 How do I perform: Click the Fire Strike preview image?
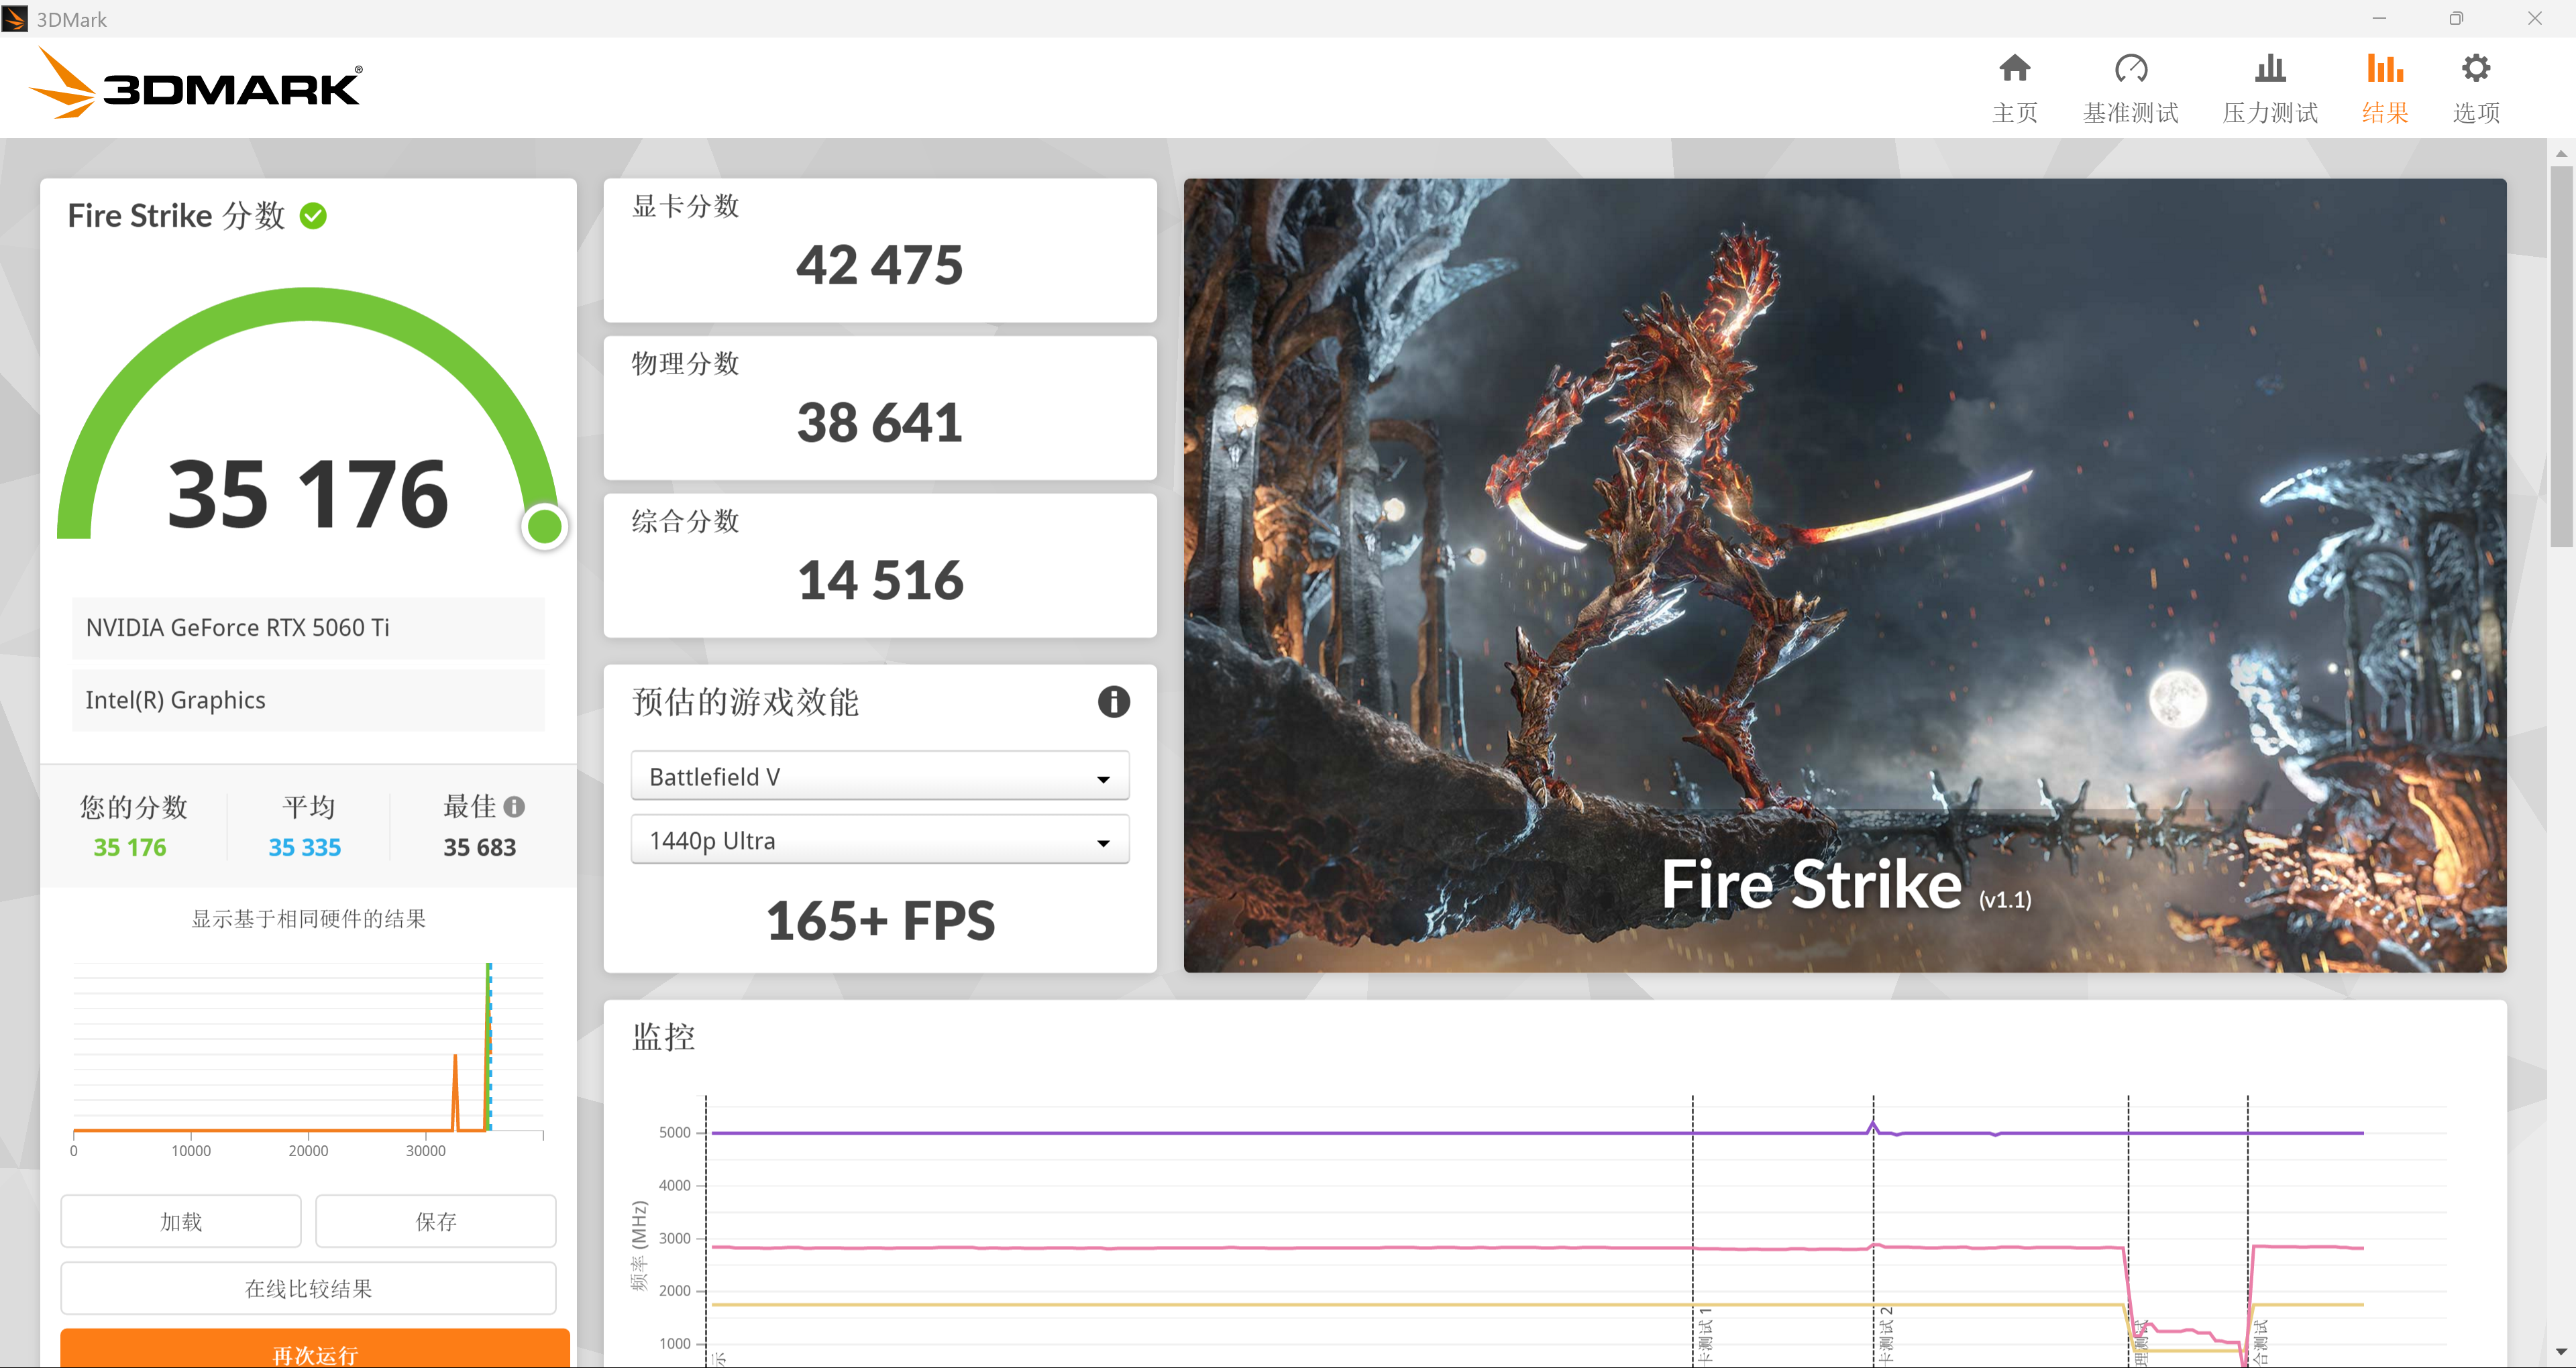[1844, 575]
